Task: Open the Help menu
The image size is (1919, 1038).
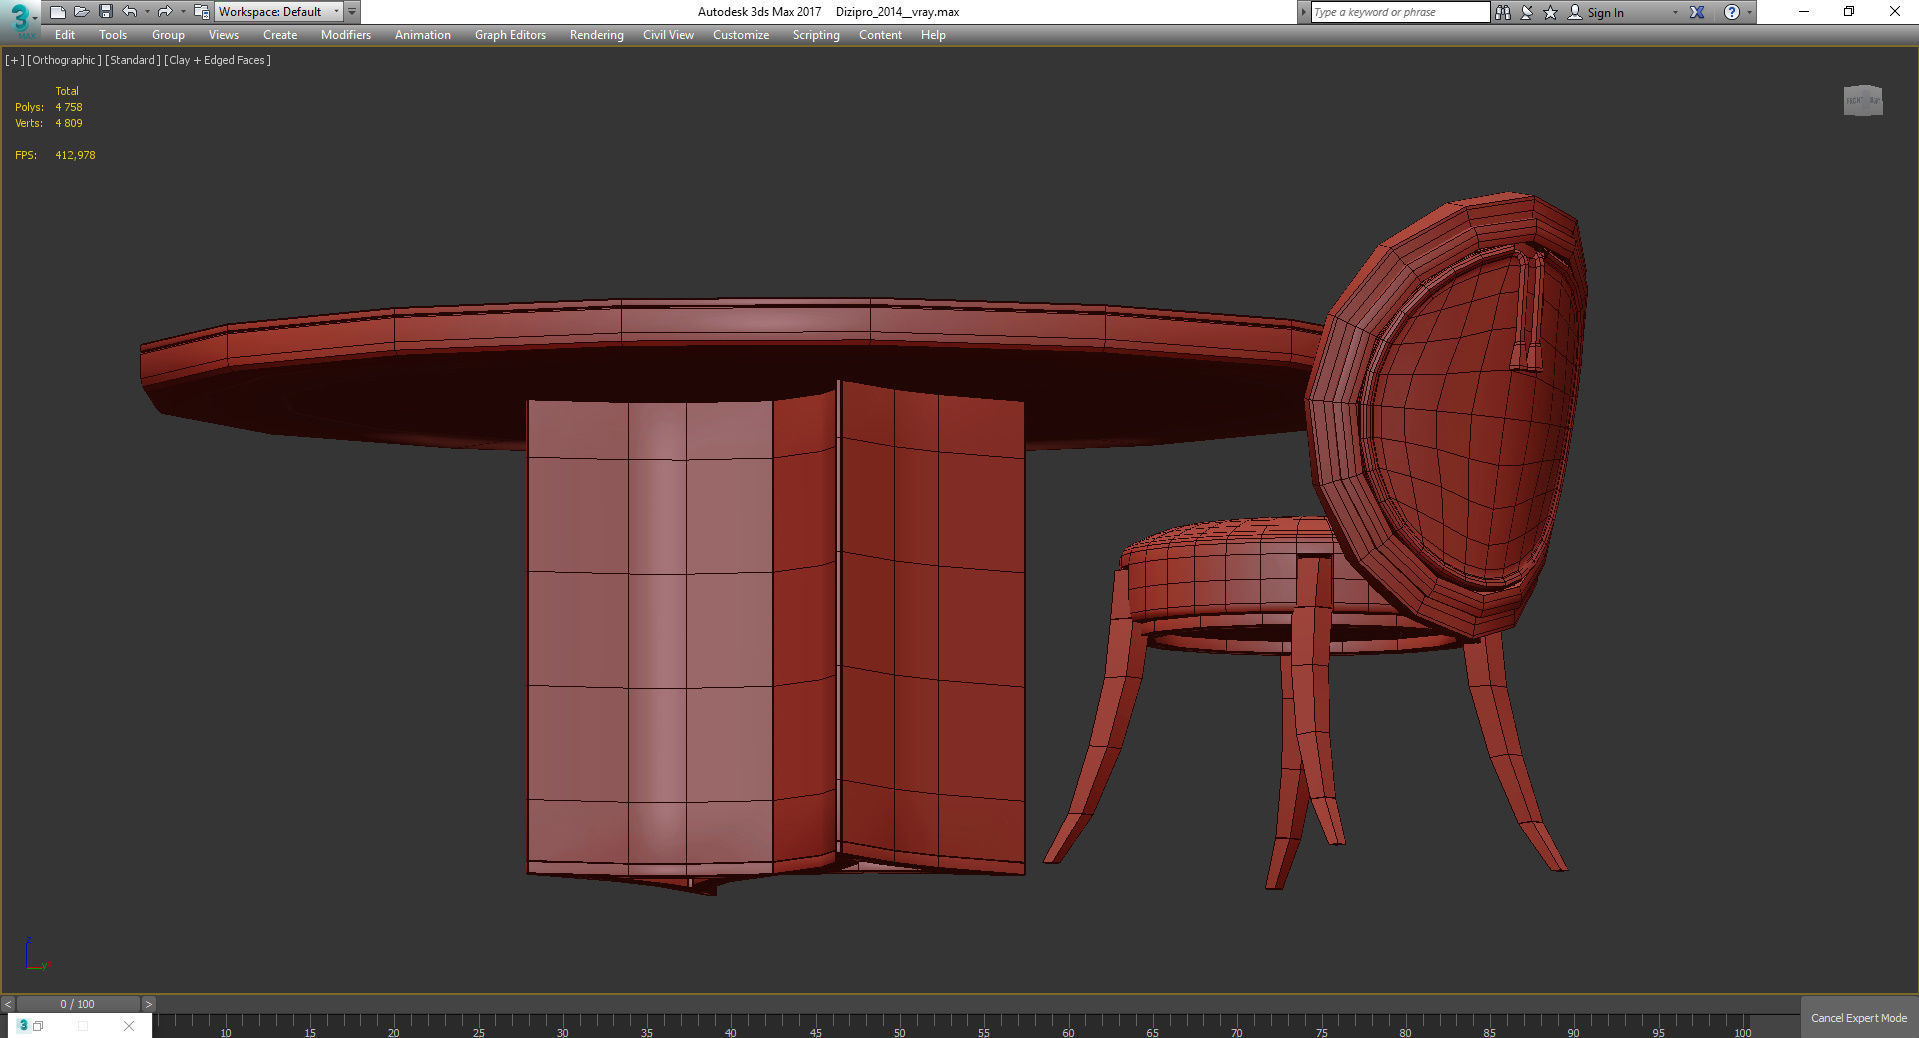Action: 933,35
